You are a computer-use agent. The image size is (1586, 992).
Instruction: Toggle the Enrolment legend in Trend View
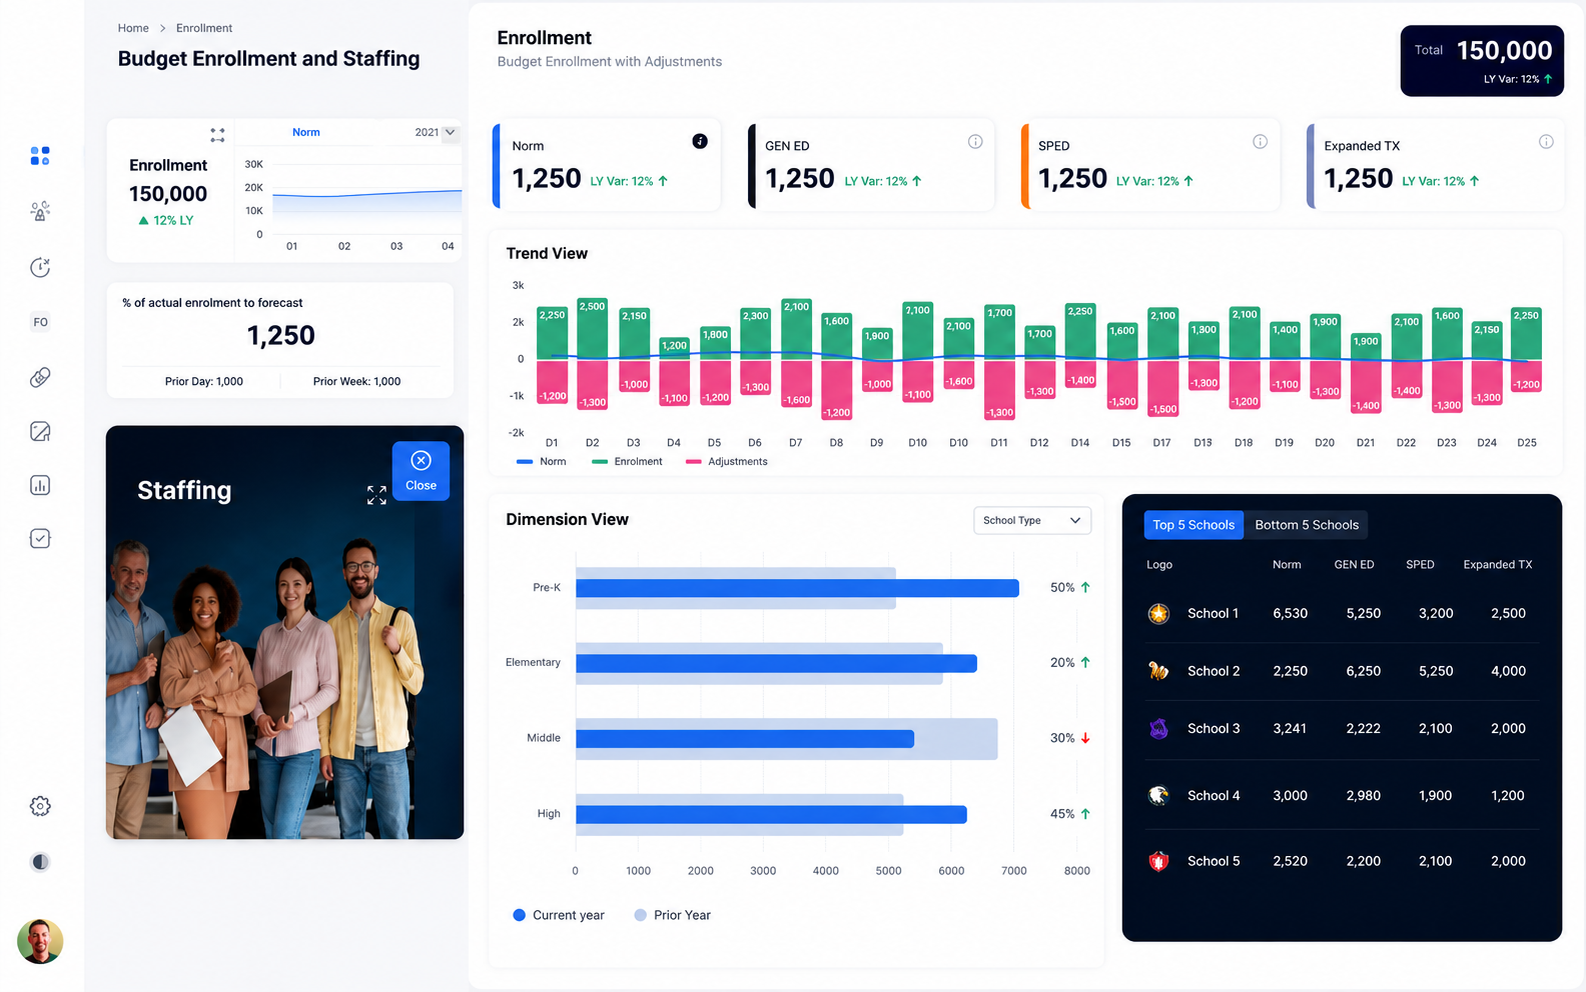pos(627,461)
